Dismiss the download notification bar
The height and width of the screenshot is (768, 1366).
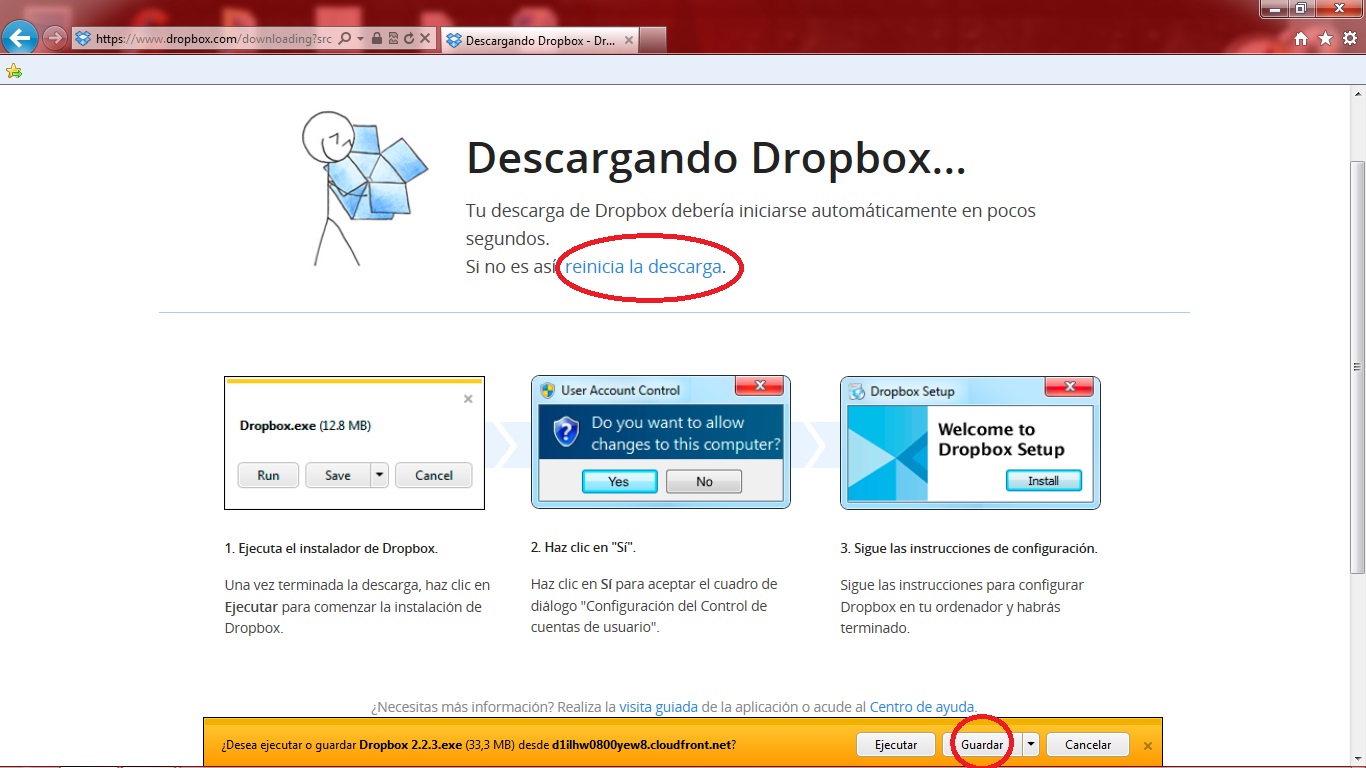click(x=1148, y=745)
